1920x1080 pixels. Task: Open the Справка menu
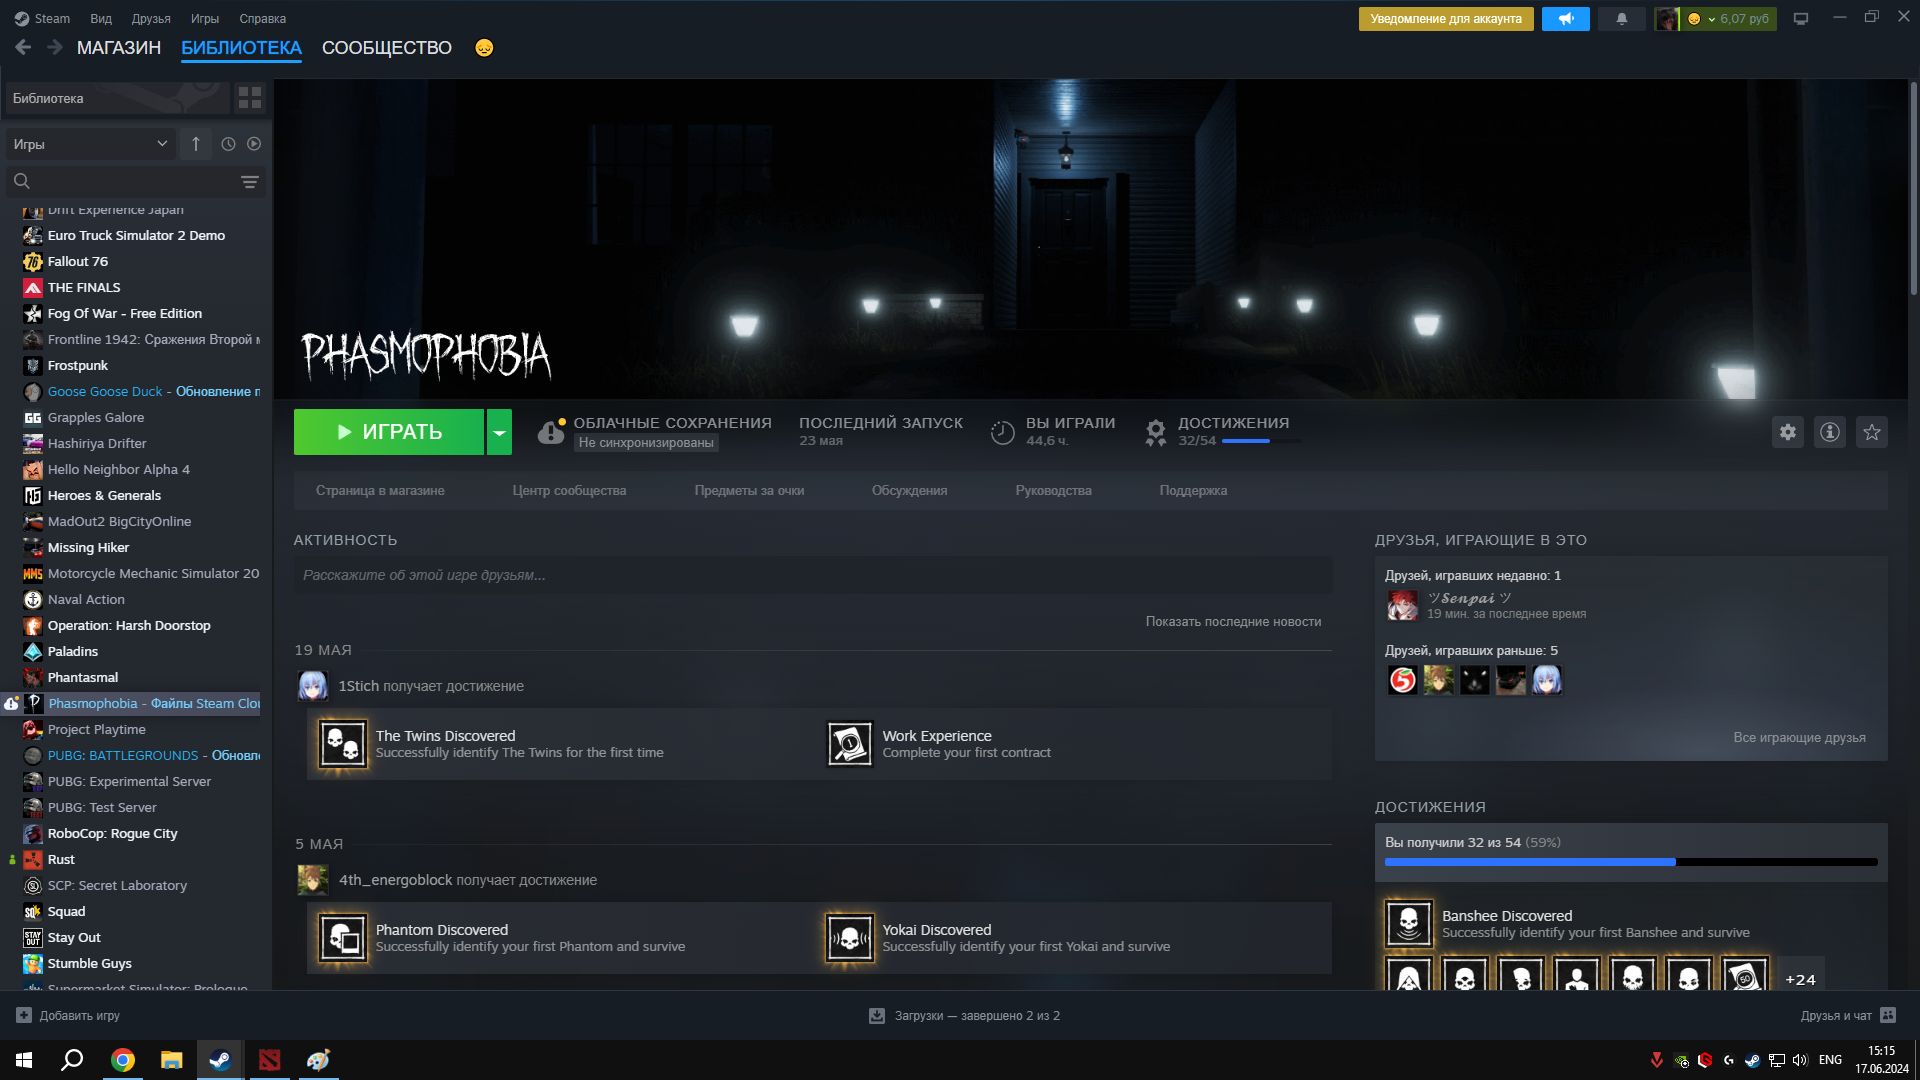pos(263,19)
